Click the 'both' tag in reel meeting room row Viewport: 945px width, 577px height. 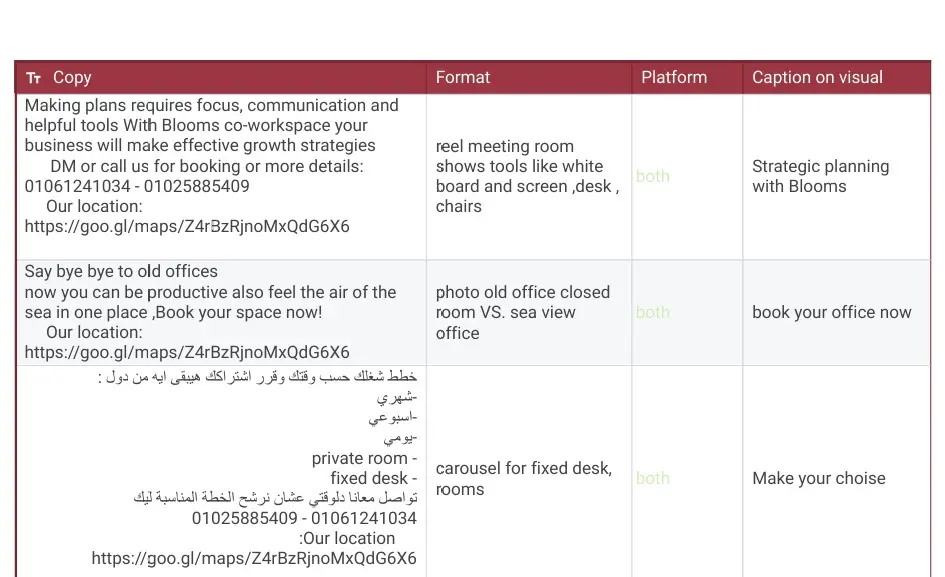click(653, 176)
